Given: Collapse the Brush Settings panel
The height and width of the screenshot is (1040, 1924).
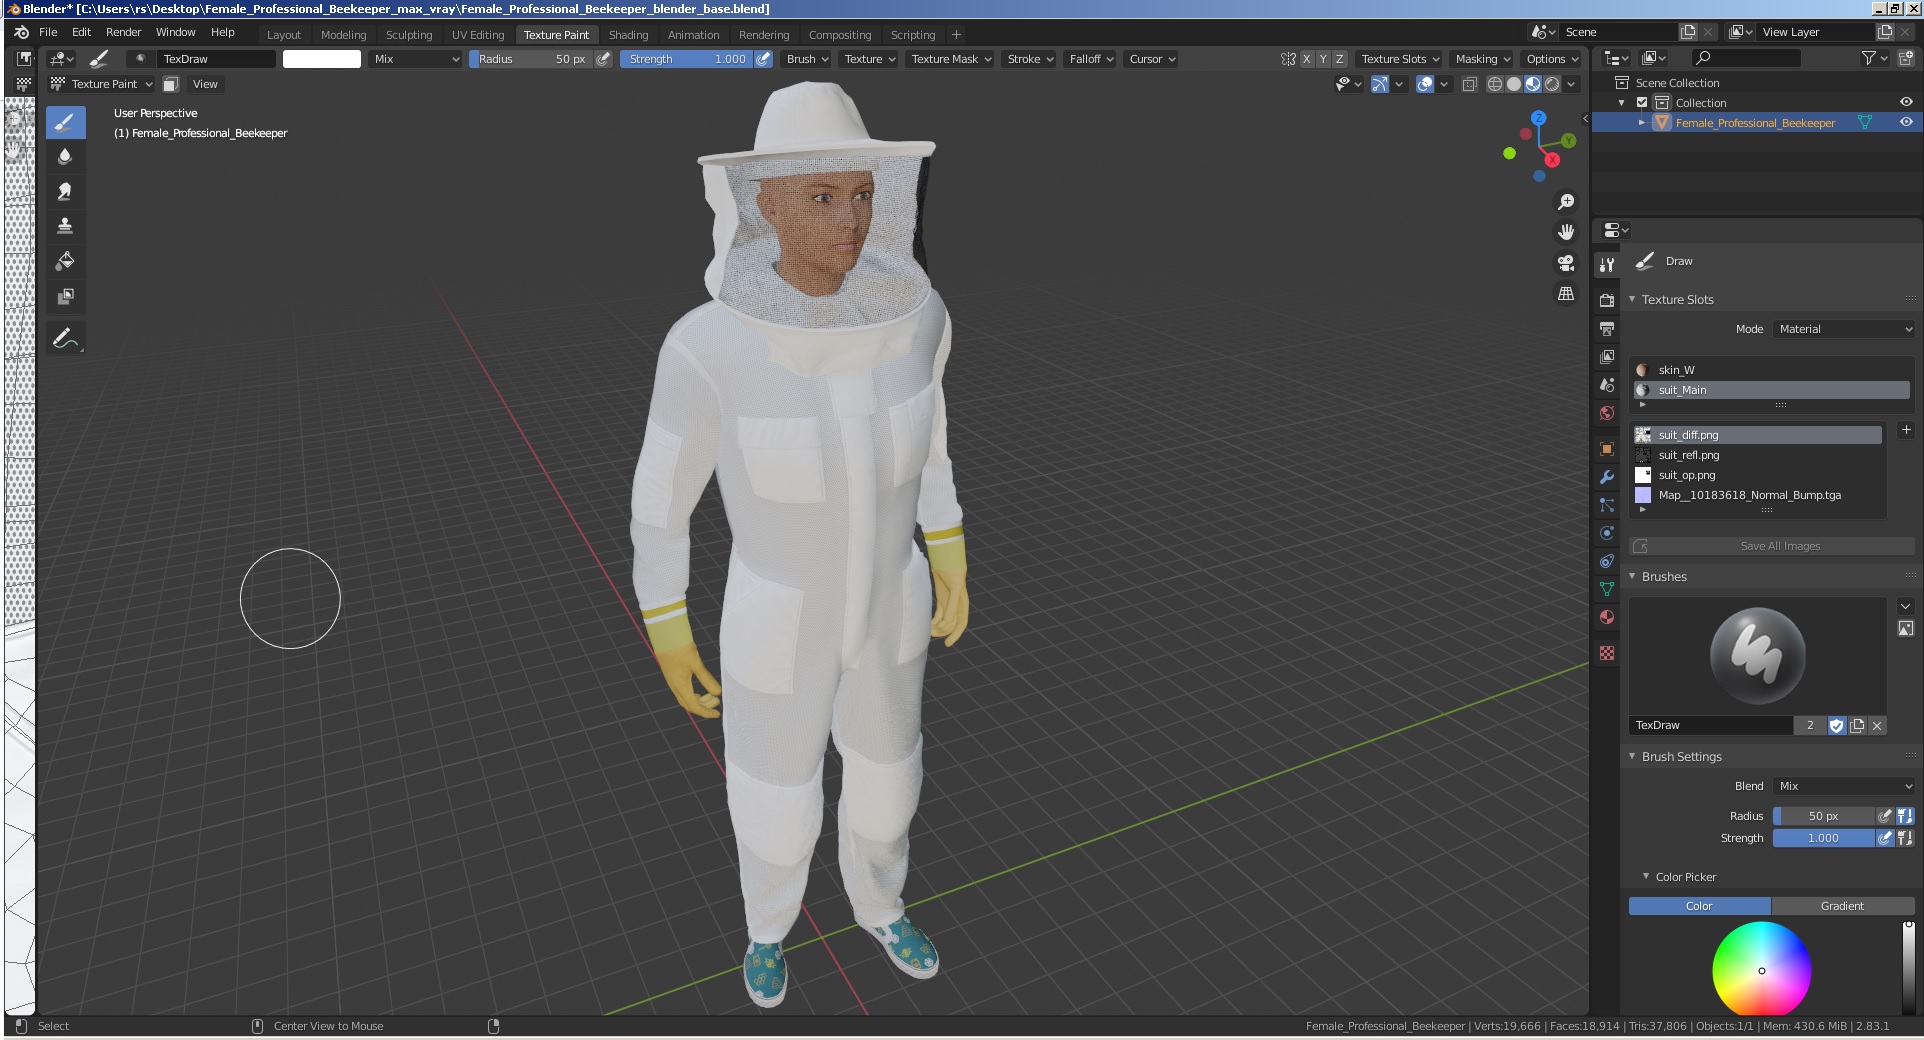Looking at the screenshot, I should click(x=1633, y=756).
